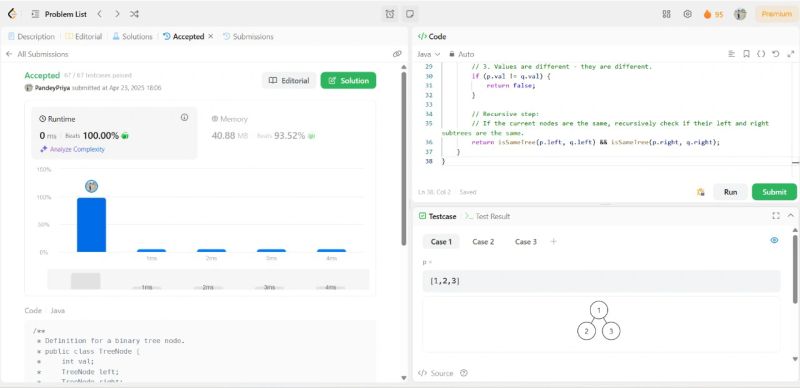Click the format code icon in editor
The height and width of the screenshot is (388, 800).
[x=732, y=54]
